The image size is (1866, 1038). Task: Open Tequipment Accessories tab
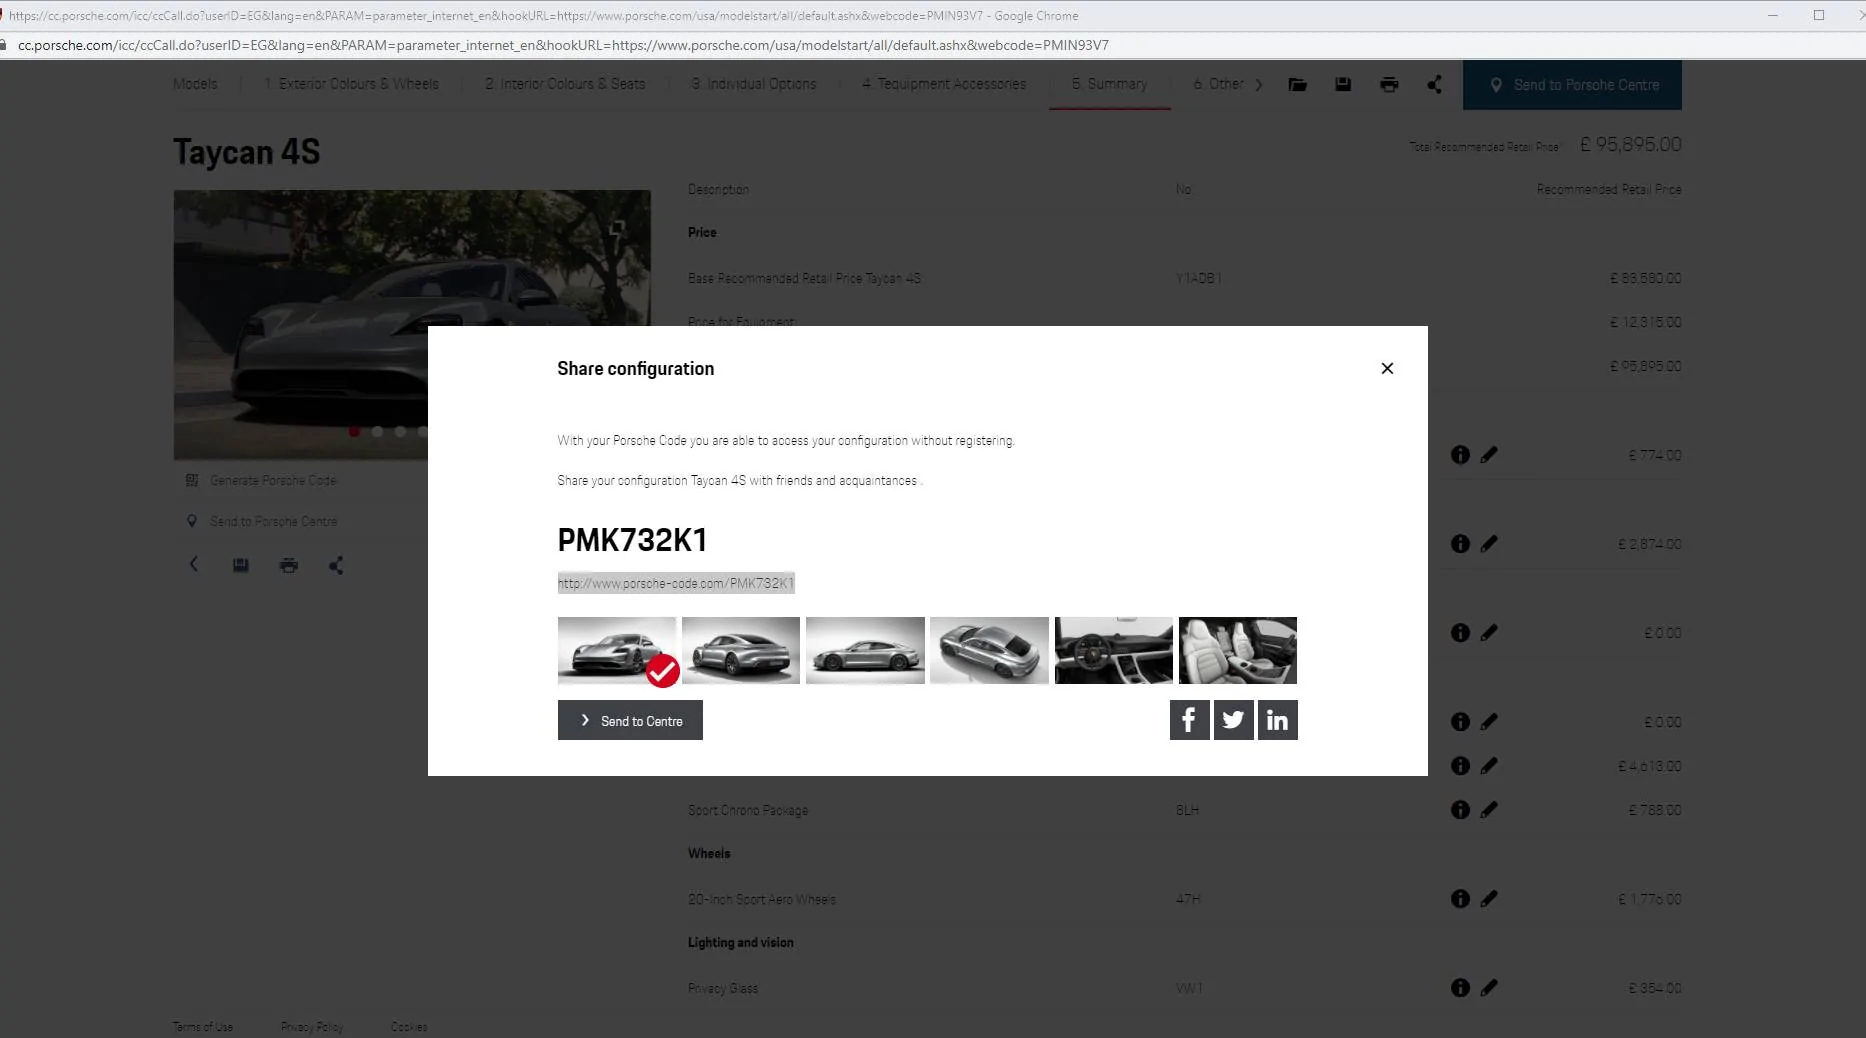pyautogui.click(x=944, y=84)
